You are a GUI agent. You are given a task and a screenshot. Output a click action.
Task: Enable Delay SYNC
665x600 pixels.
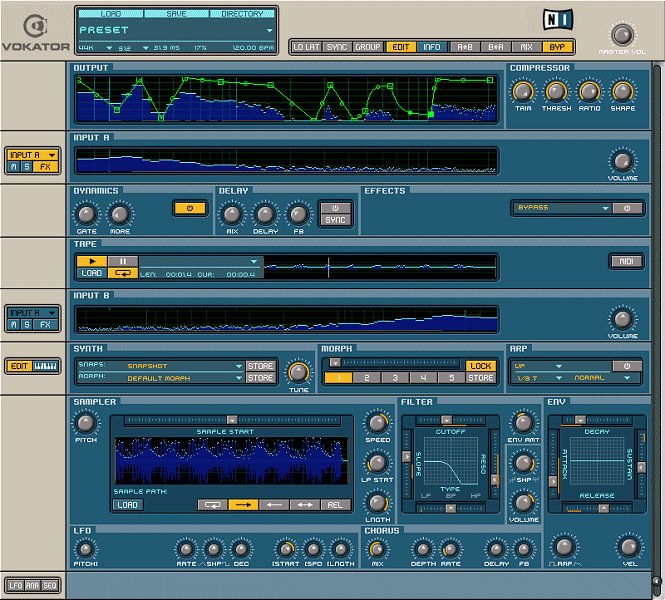(335, 220)
